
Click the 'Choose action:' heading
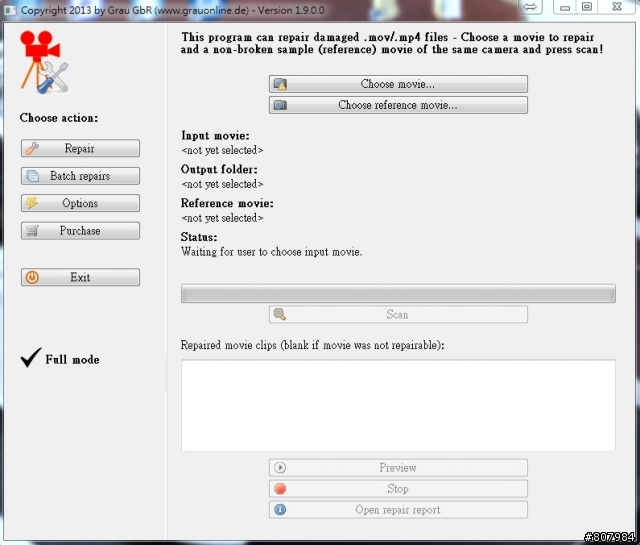59,118
